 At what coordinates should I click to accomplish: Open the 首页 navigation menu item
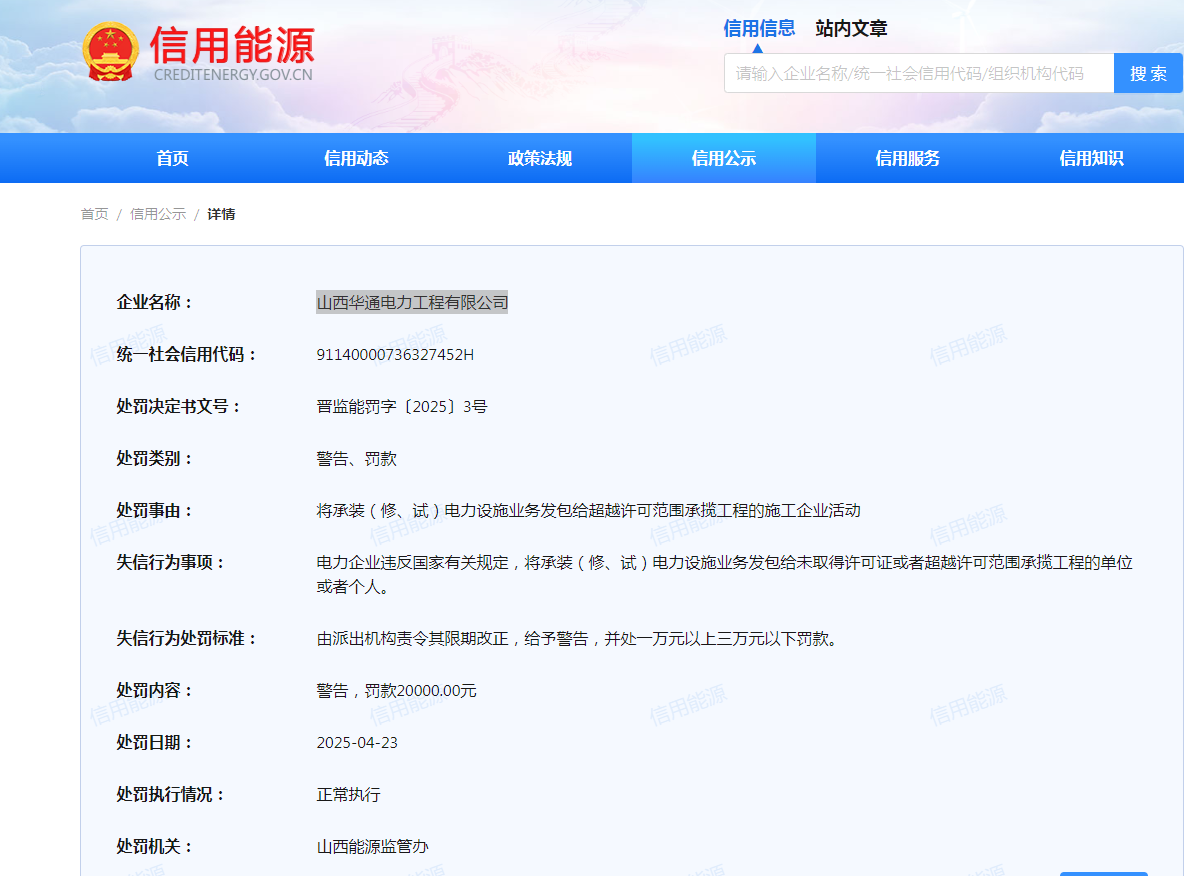(x=172, y=158)
